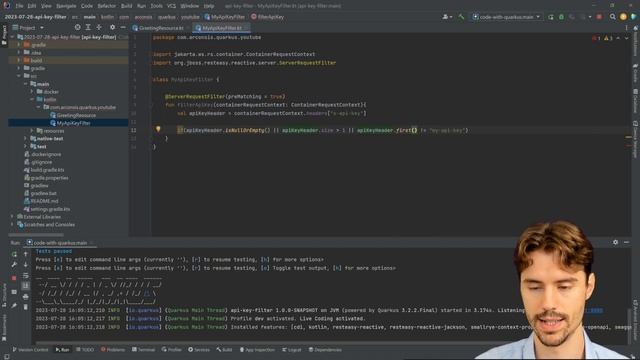Open the TODO tool window
This screenshot has width=640, height=360.
point(85,350)
